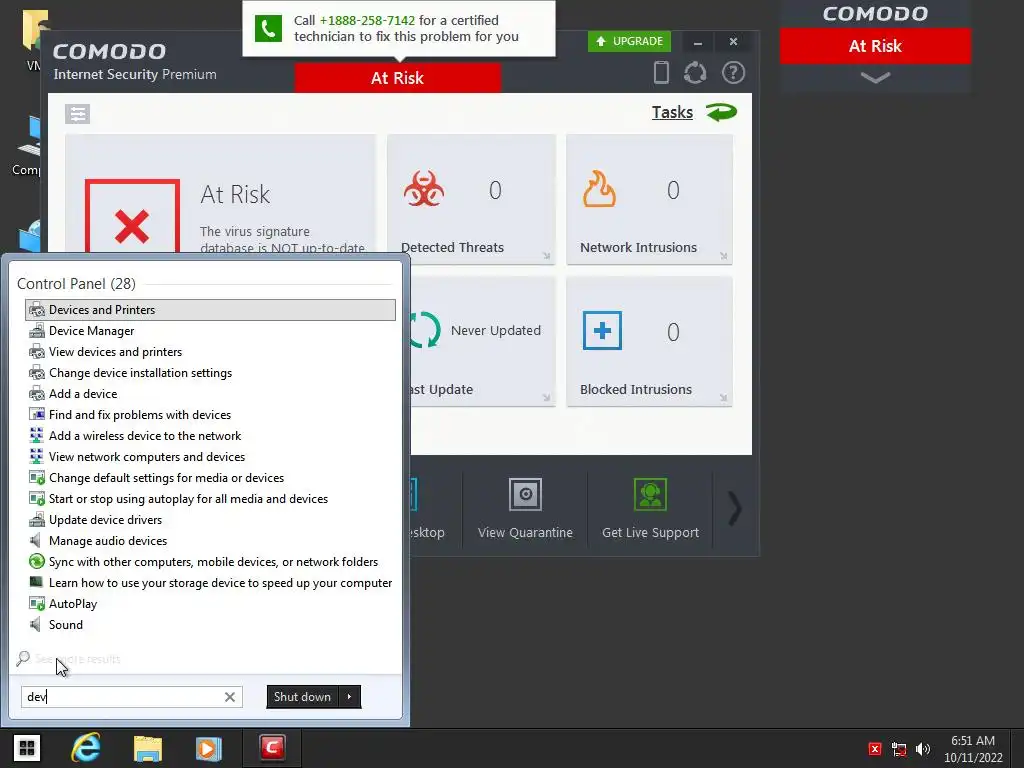Click the Control Panel (28) header

(x=76, y=284)
